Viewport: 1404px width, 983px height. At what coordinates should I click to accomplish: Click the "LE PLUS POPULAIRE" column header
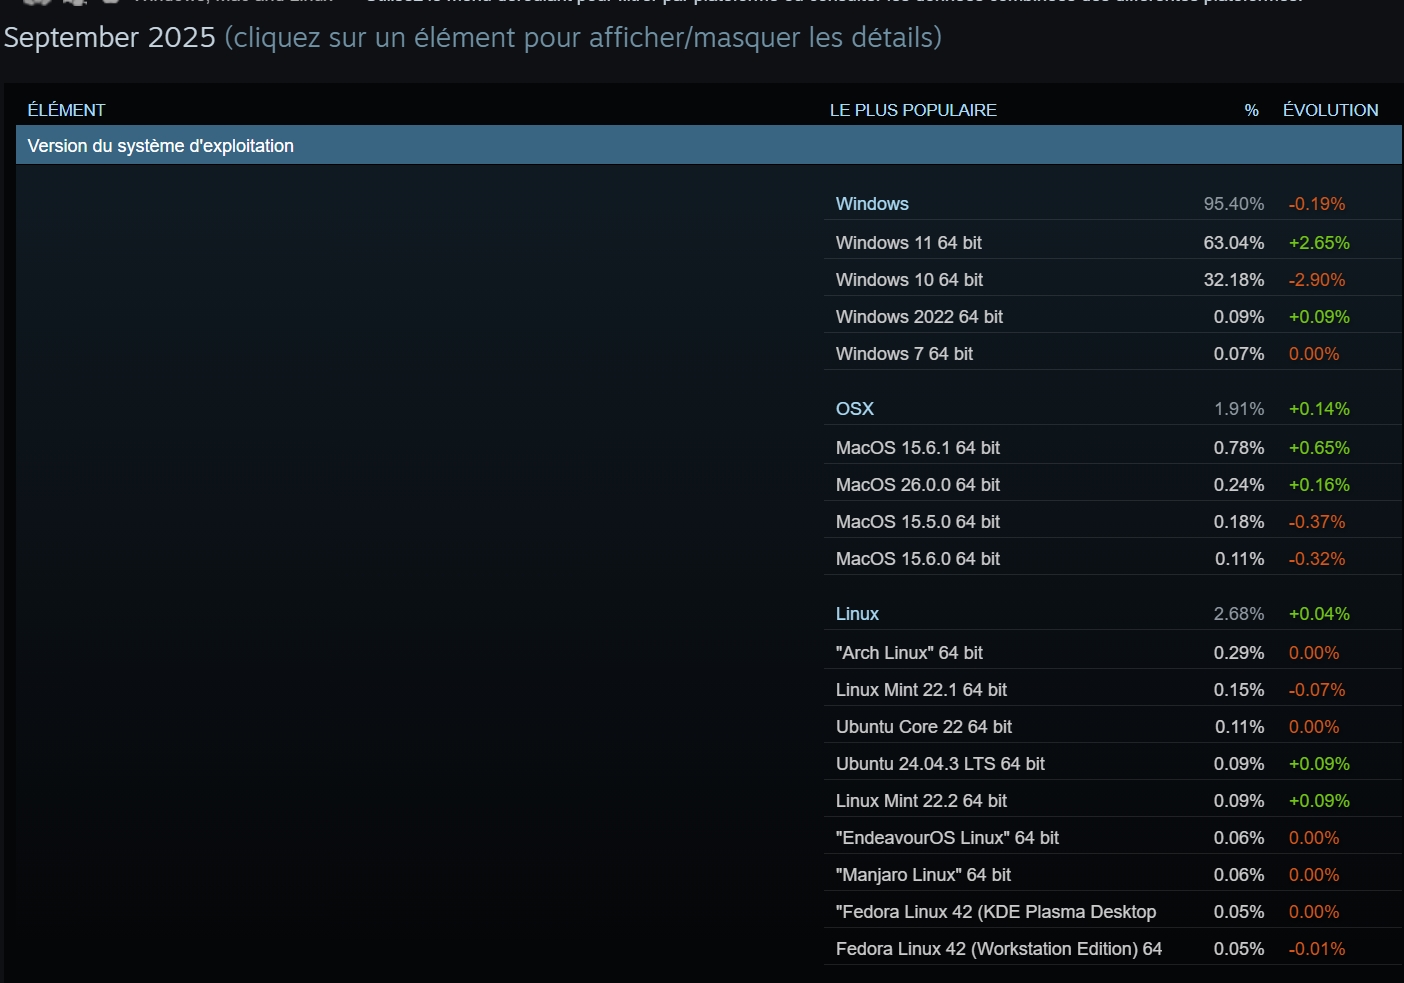tap(913, 110)
